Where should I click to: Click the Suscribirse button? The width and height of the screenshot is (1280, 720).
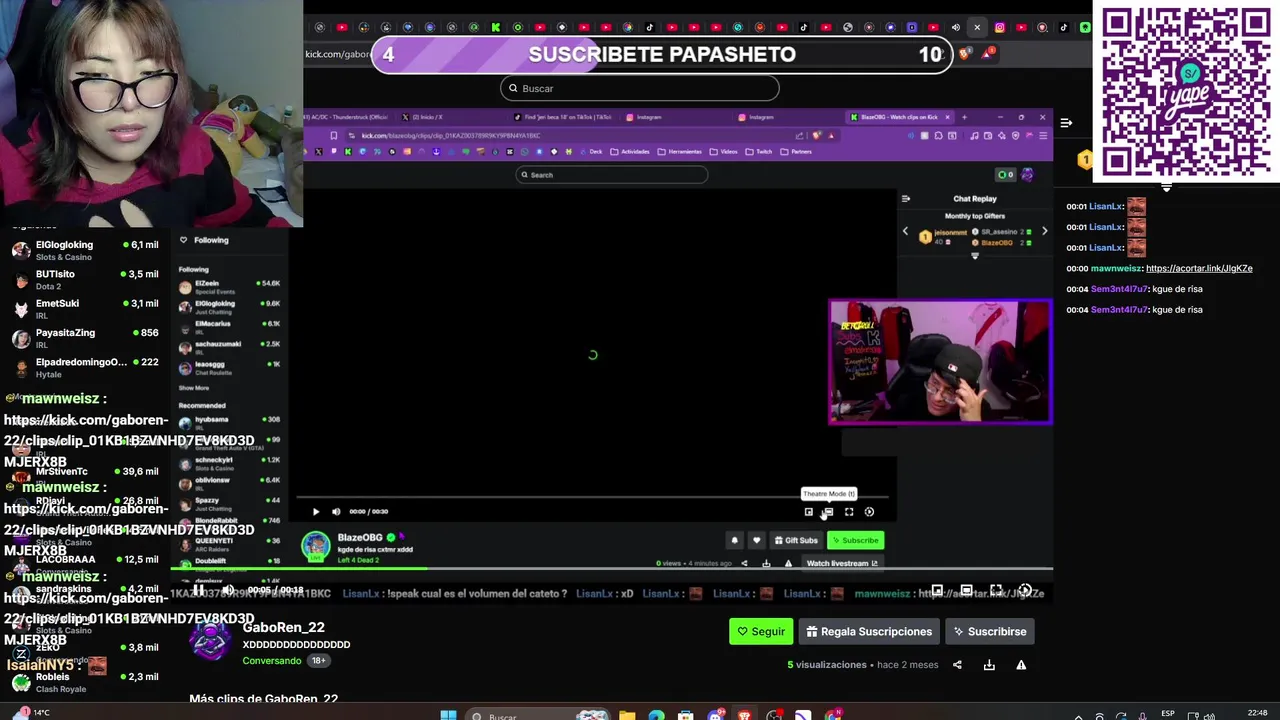[x=990, y=631]
